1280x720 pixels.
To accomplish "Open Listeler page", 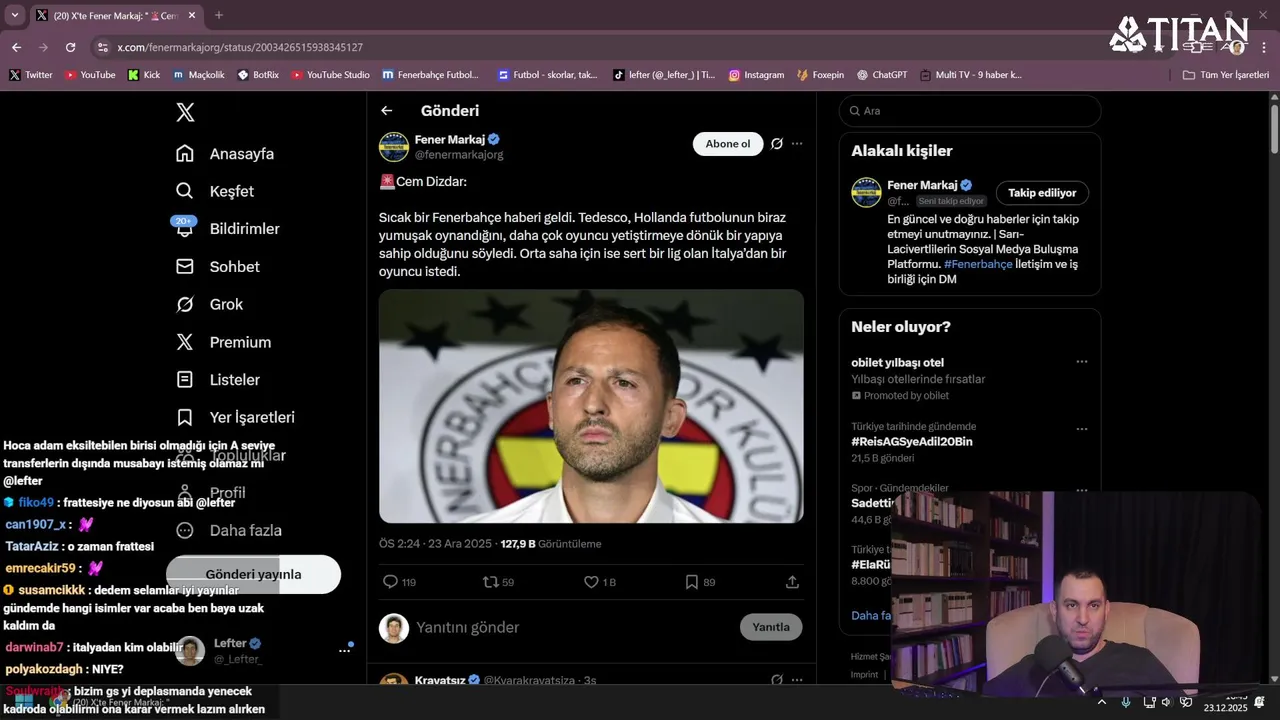I will click(x=218, y=380).
